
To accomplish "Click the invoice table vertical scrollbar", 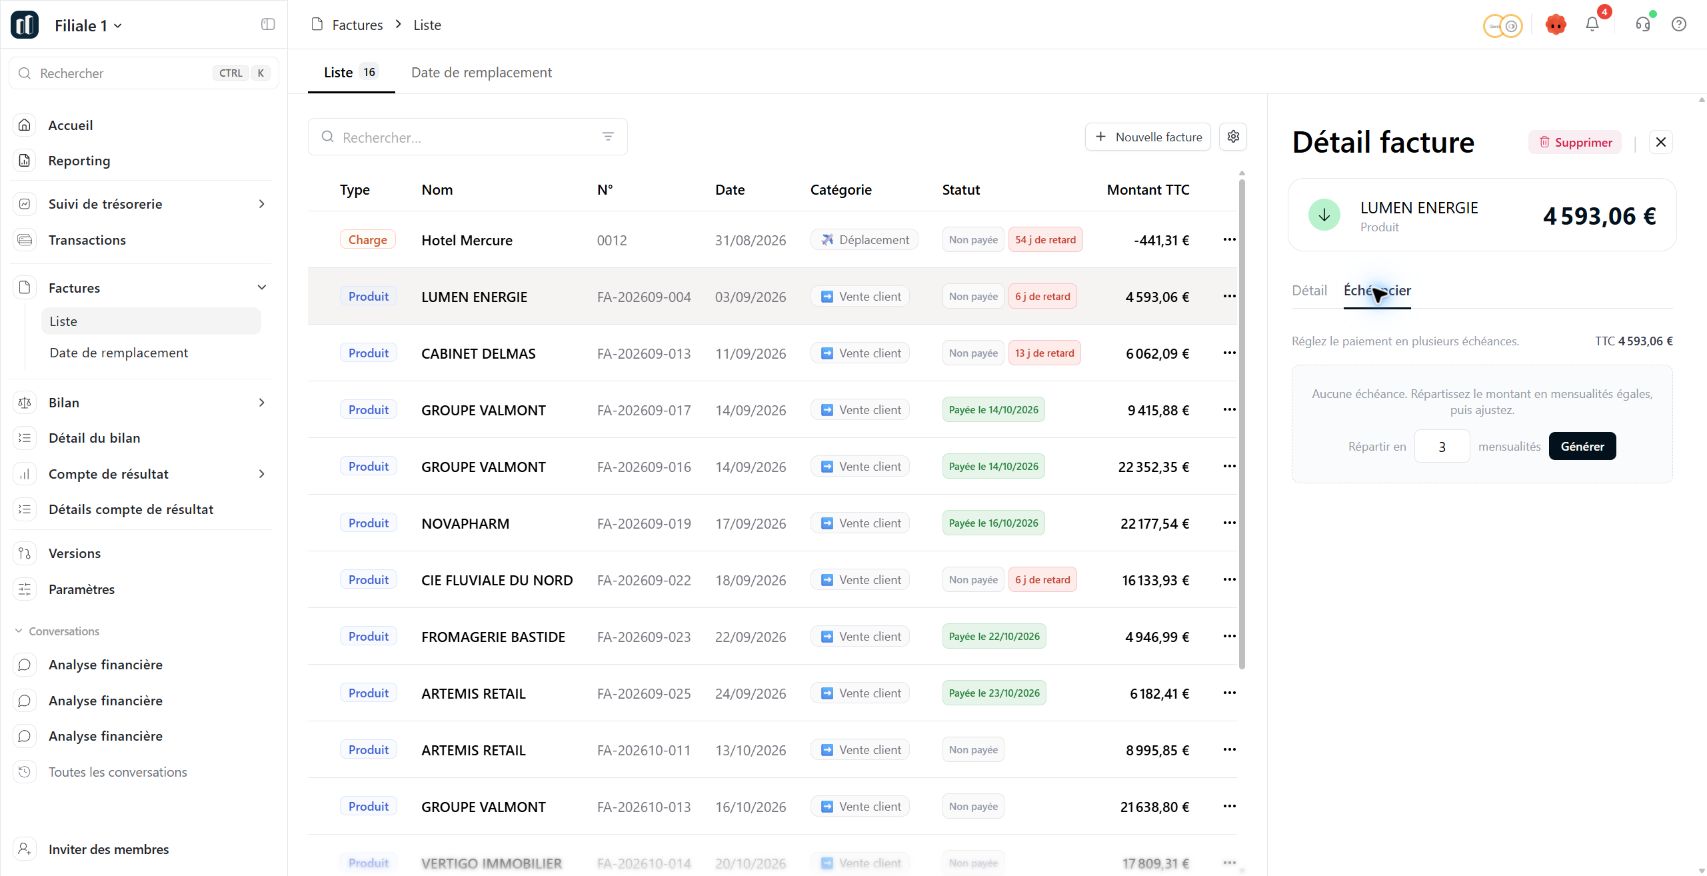I will click(x=1242, y=424).
